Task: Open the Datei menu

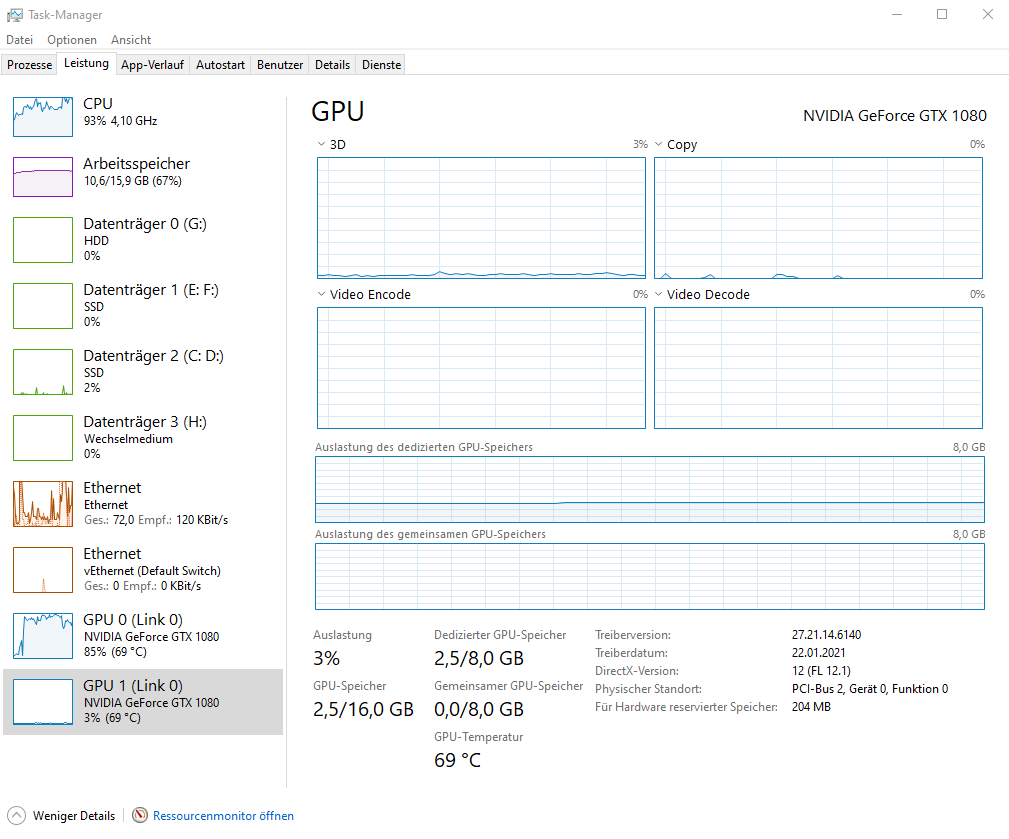Action: pyautogui.click(x=19, y=40)
